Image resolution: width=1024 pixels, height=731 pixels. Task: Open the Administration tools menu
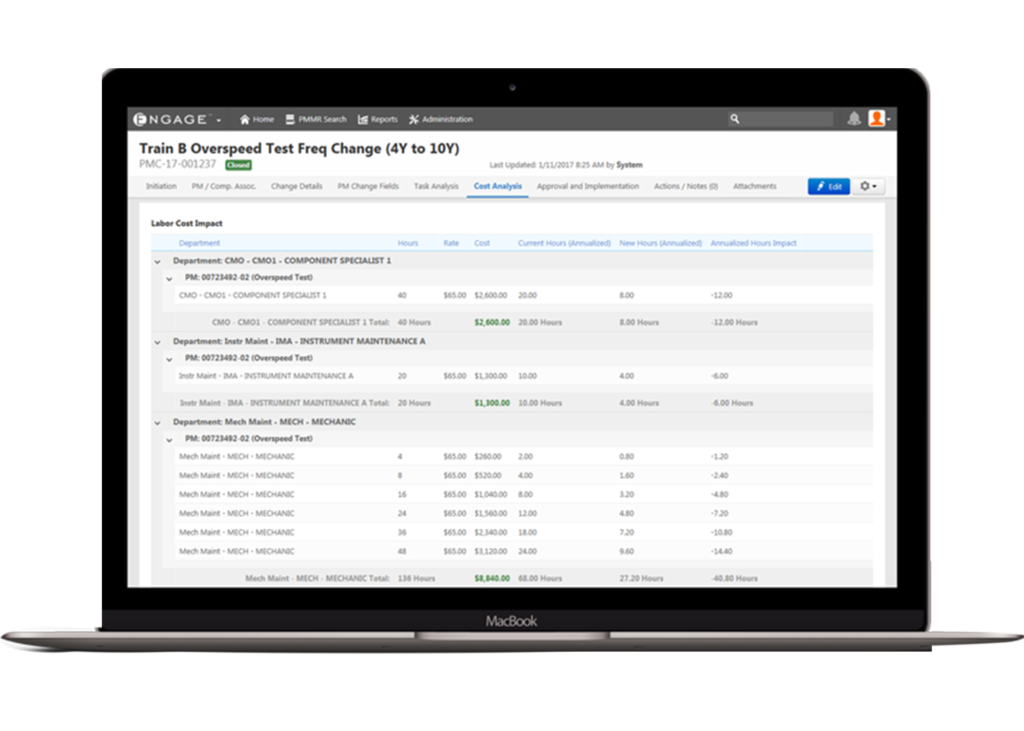(x=415, y=119)
